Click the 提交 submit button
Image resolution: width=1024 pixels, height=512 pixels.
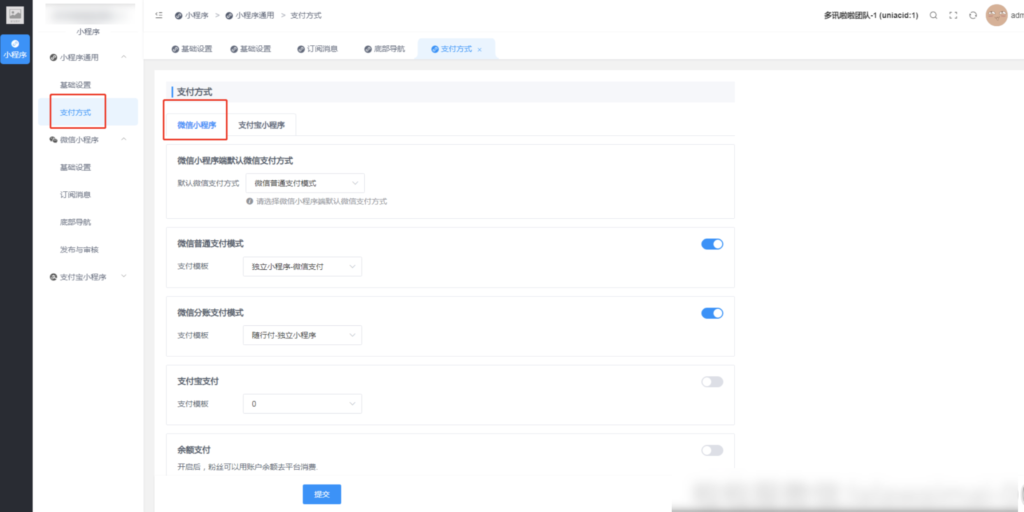[x=322, y=494]
